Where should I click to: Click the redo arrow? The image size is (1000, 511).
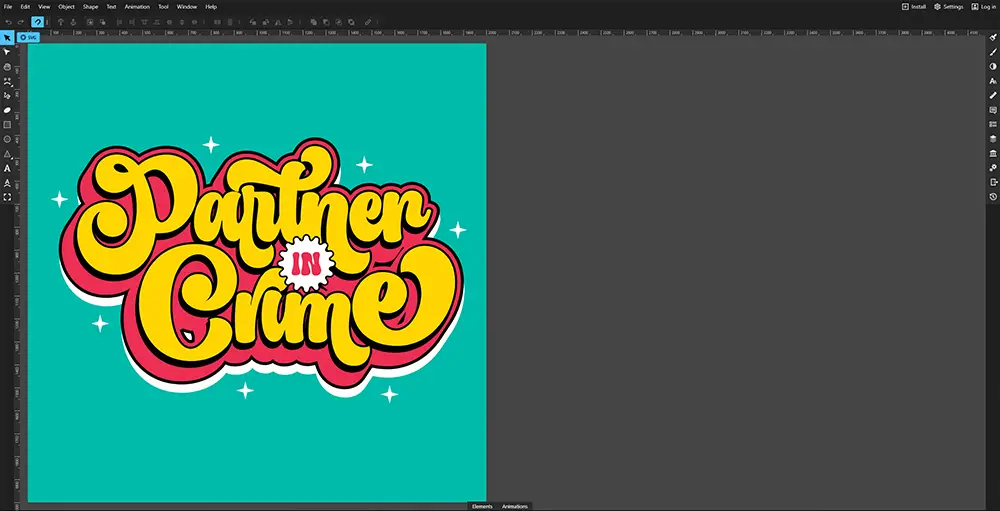[20, 21]
